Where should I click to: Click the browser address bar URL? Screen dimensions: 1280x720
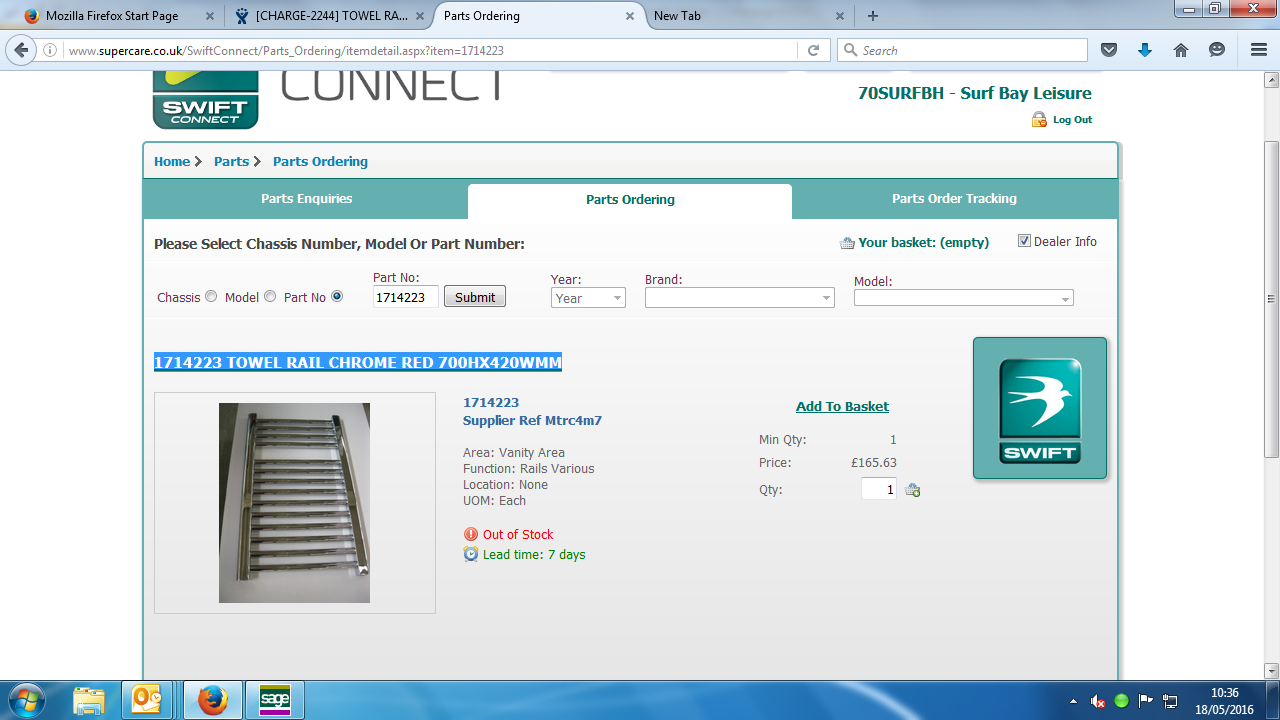pyautogui.click(x=430, y=50)
